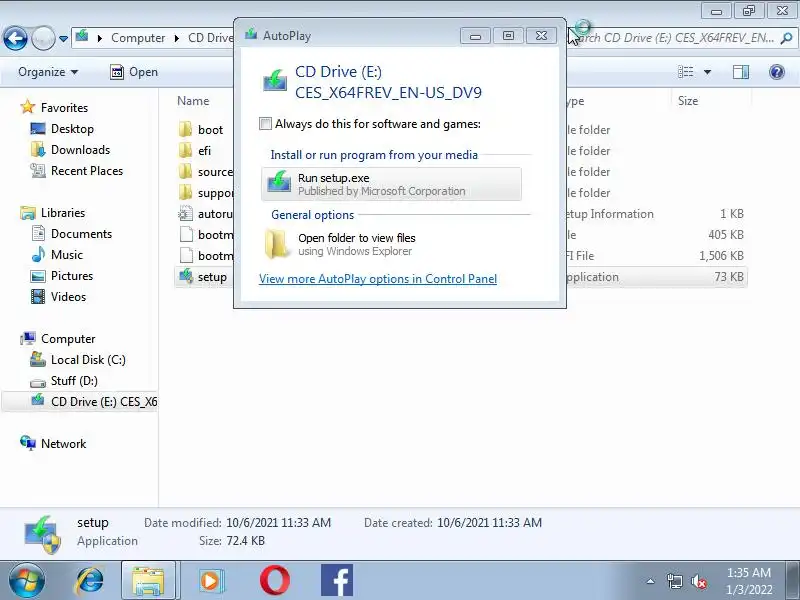Screen dimensions: 800x600
Task: Open Windows Media Player from the taskbar
Action: [211, 581]
